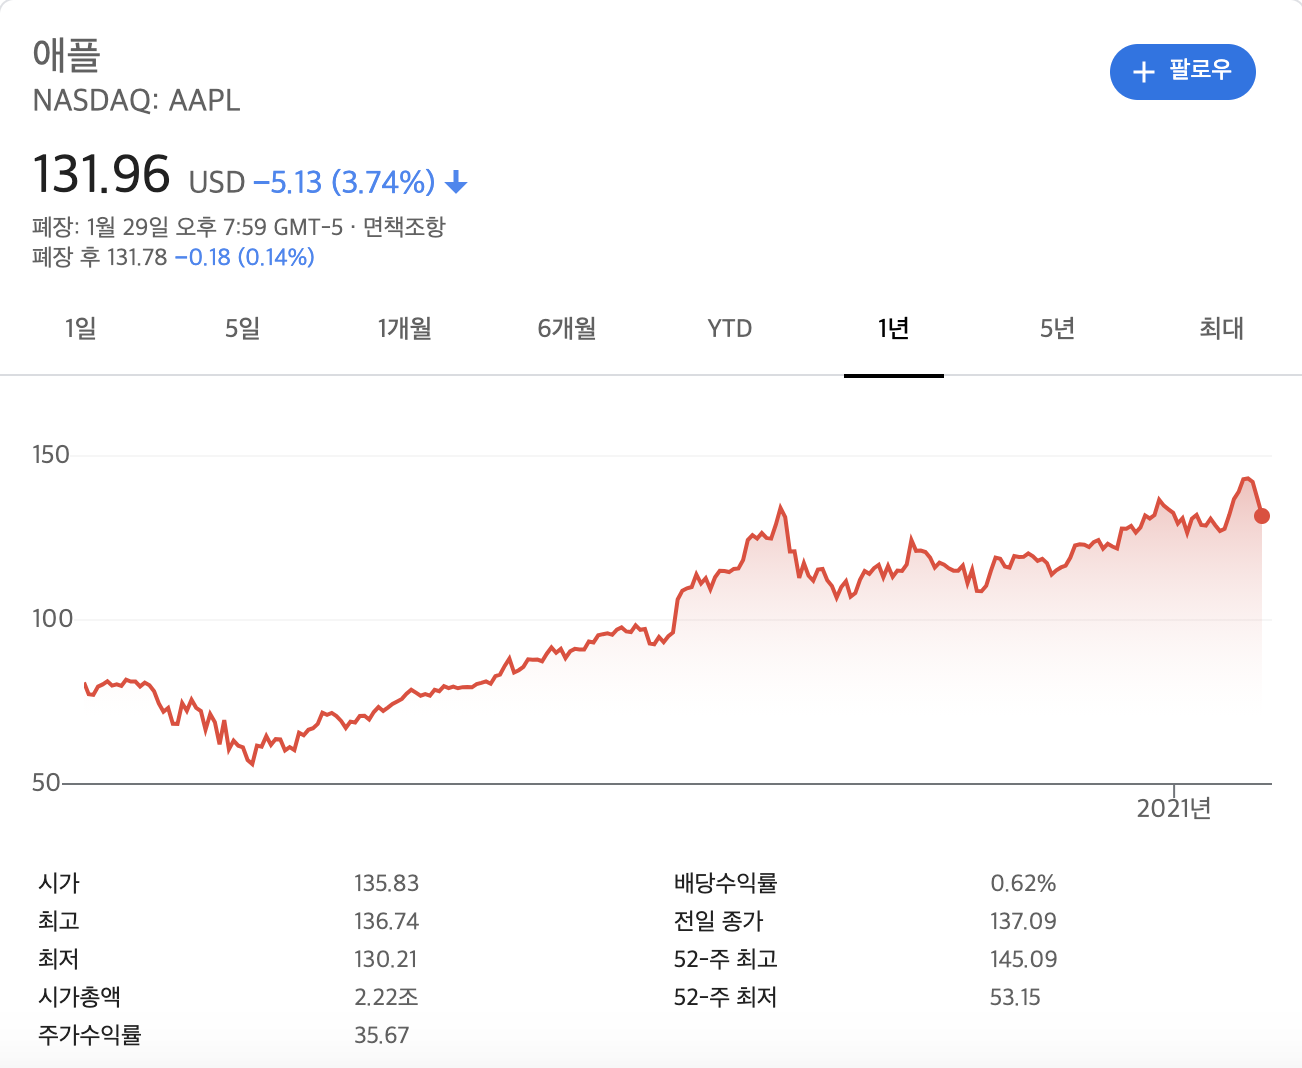
Task: Click the 131.96 current price
Action: point(102,174)
